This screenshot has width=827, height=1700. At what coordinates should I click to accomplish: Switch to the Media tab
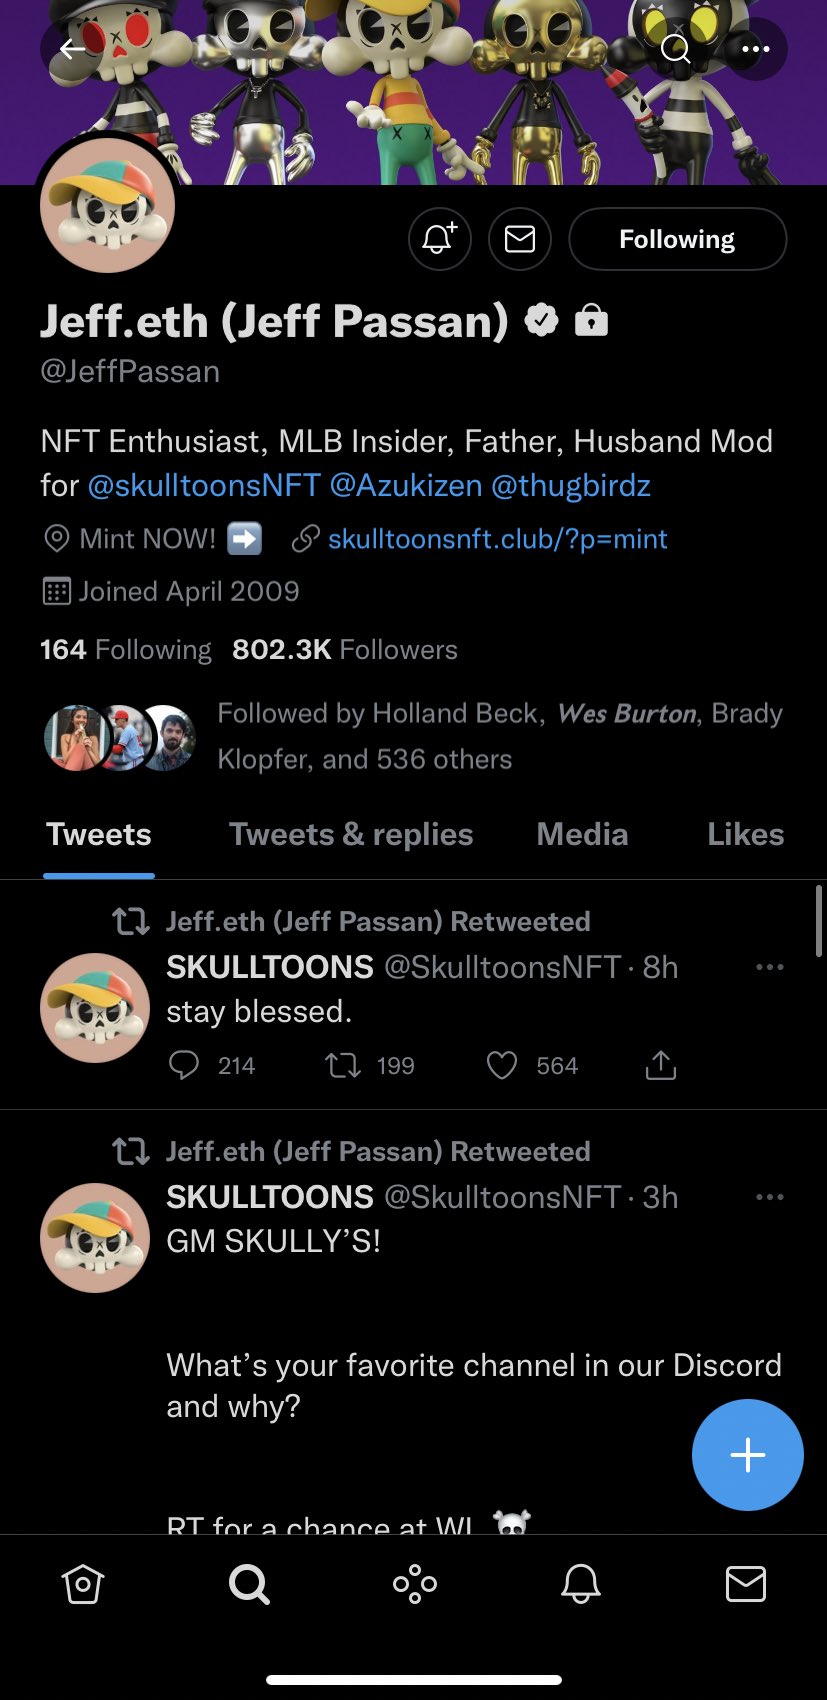point(582,834)
